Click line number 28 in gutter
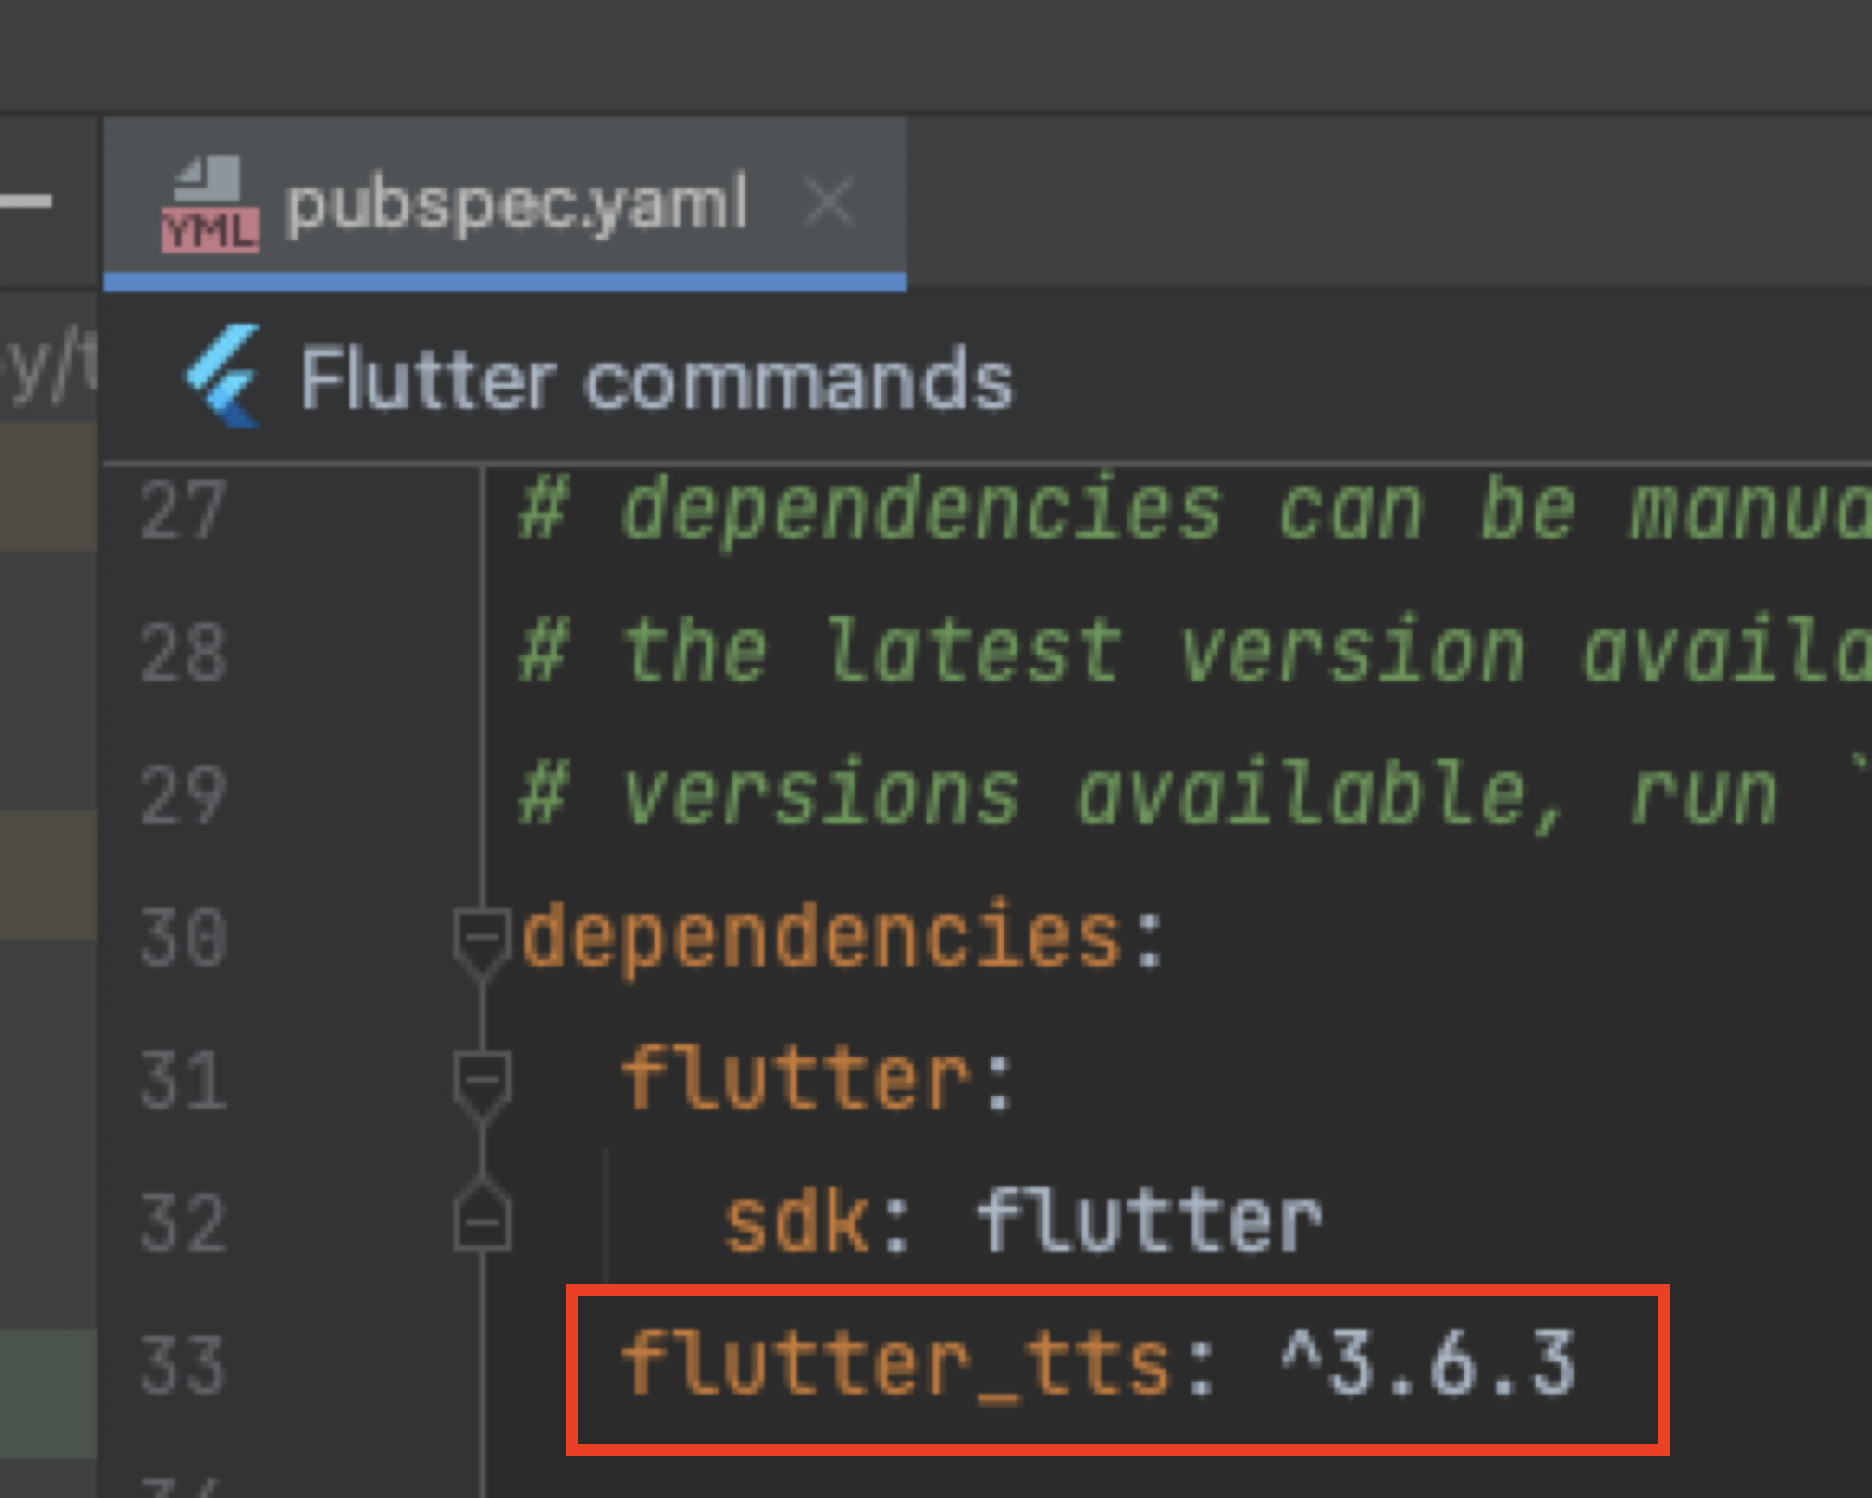Screen dimensions: 1872x1498 [x=183, y=652]
